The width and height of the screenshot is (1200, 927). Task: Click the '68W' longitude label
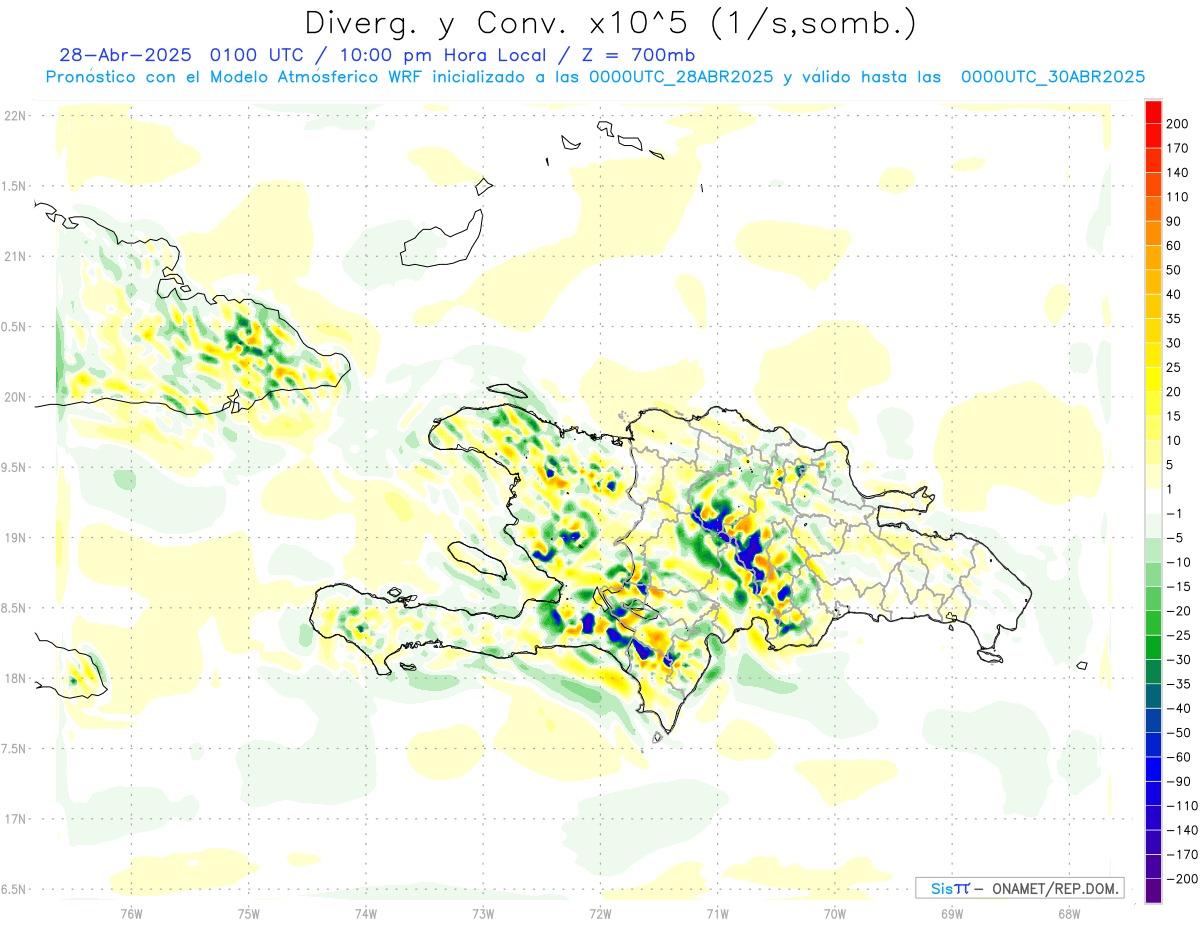pos(1069,914)
